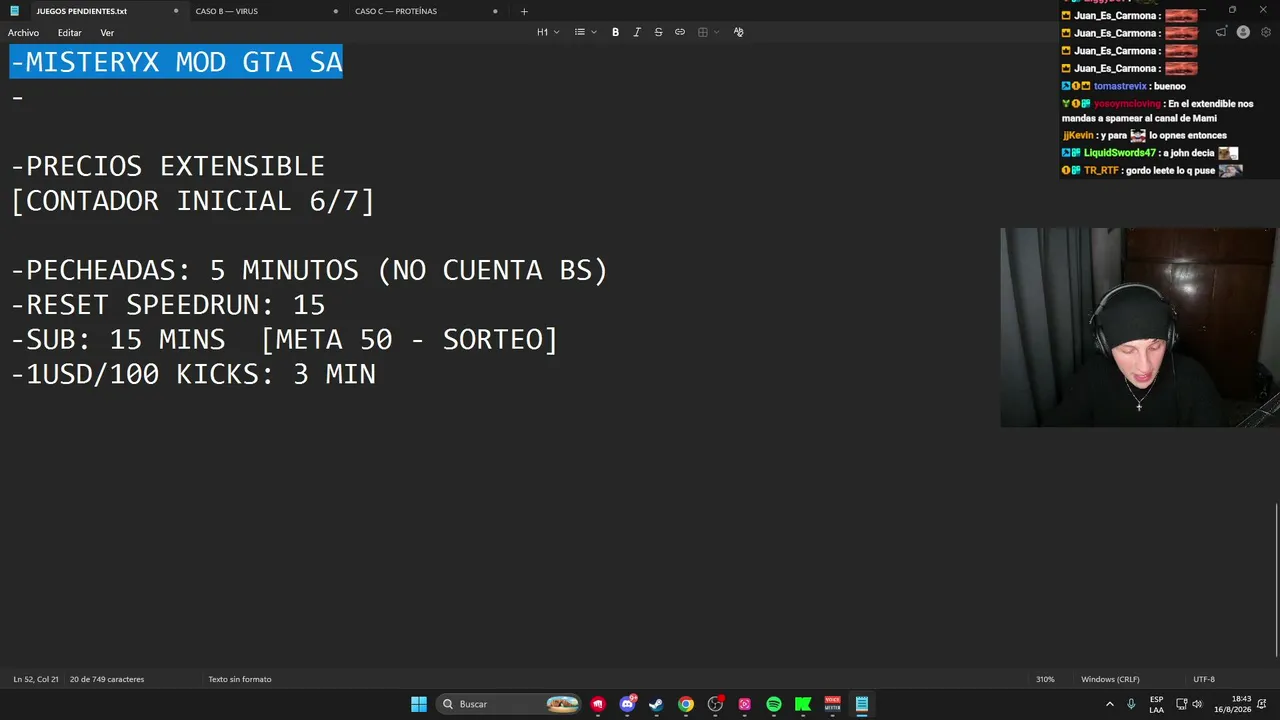This screenshot has height=720, width=1280.
Task: Click the Notepad app icon in the title bar
Action: (14, 11)
